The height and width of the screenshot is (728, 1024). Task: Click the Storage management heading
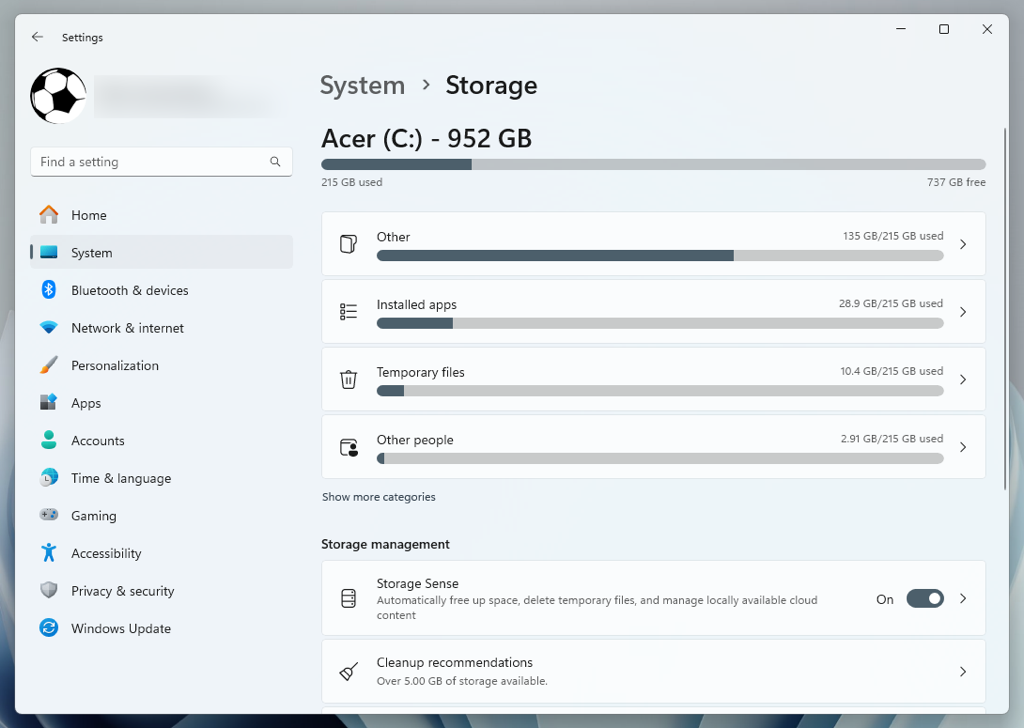click(x=385, y=545)
